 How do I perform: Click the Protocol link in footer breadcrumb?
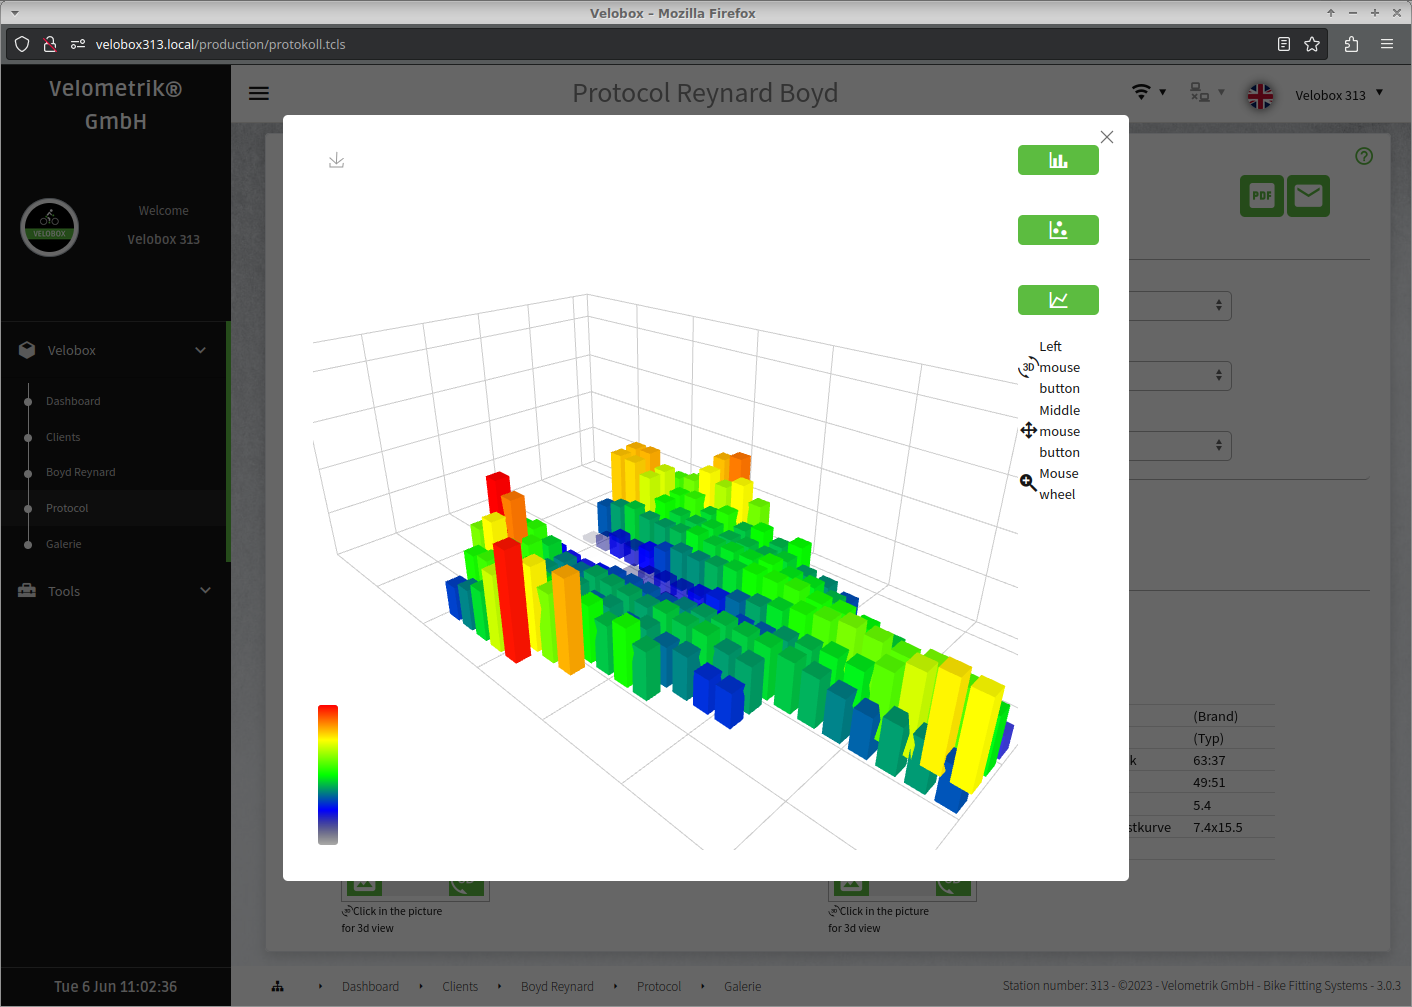pyautogui.click(x=658, y=986)
